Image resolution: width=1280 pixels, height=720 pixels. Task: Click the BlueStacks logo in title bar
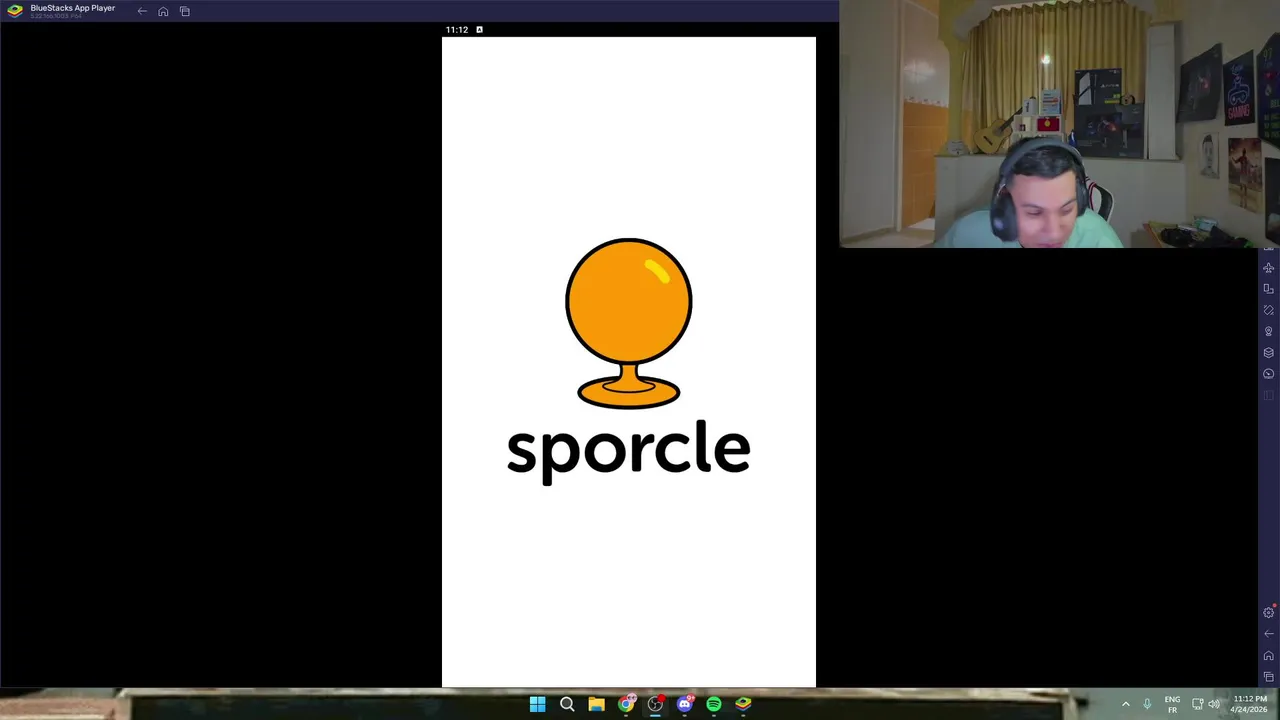pos(15,11)
